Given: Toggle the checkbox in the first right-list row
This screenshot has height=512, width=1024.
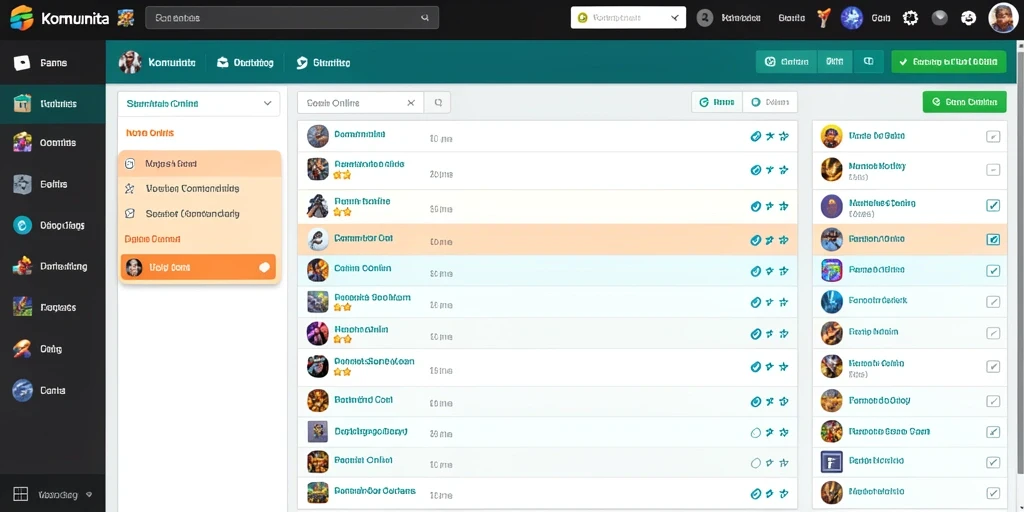Looking at the screenshot, I should (x=993, y=136).
